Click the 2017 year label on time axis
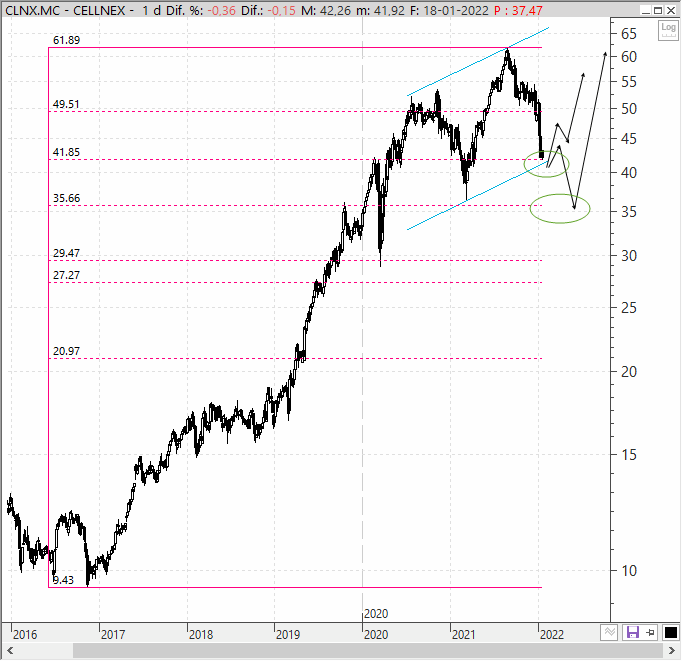Screen dimensions: 682x661 tap(113, 634)
